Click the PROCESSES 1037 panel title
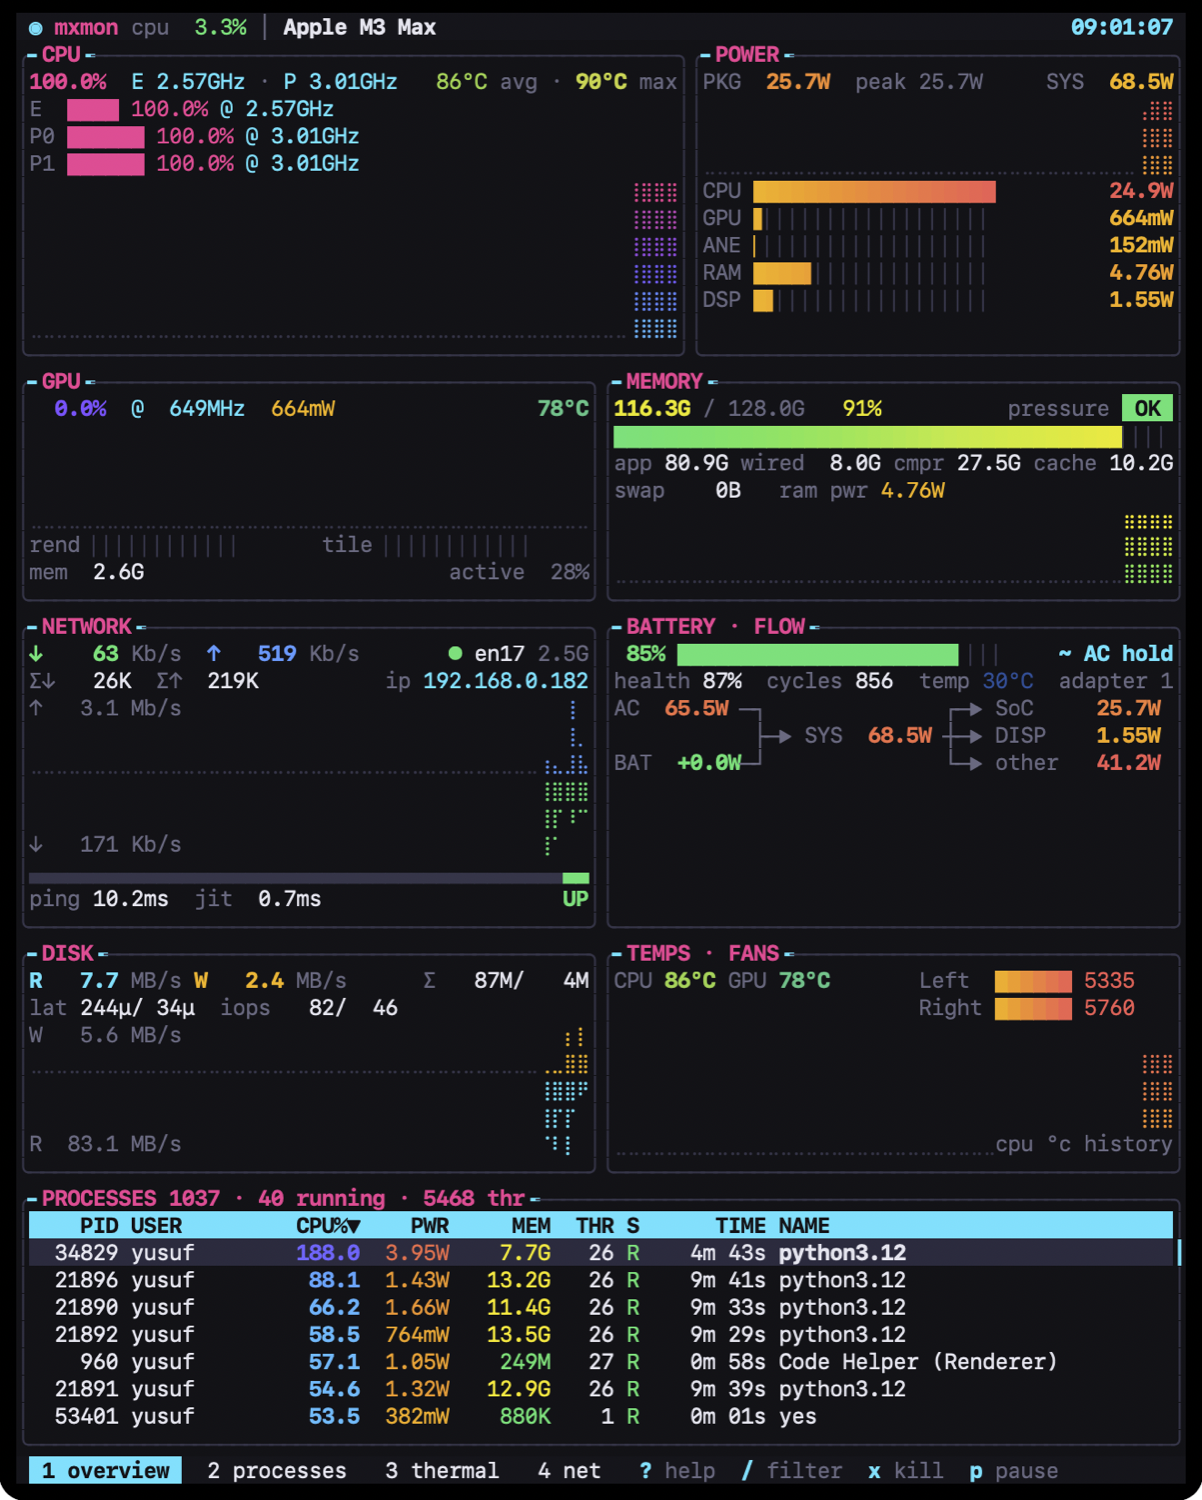The image size is (1202, 1500). pos(130,1198)
